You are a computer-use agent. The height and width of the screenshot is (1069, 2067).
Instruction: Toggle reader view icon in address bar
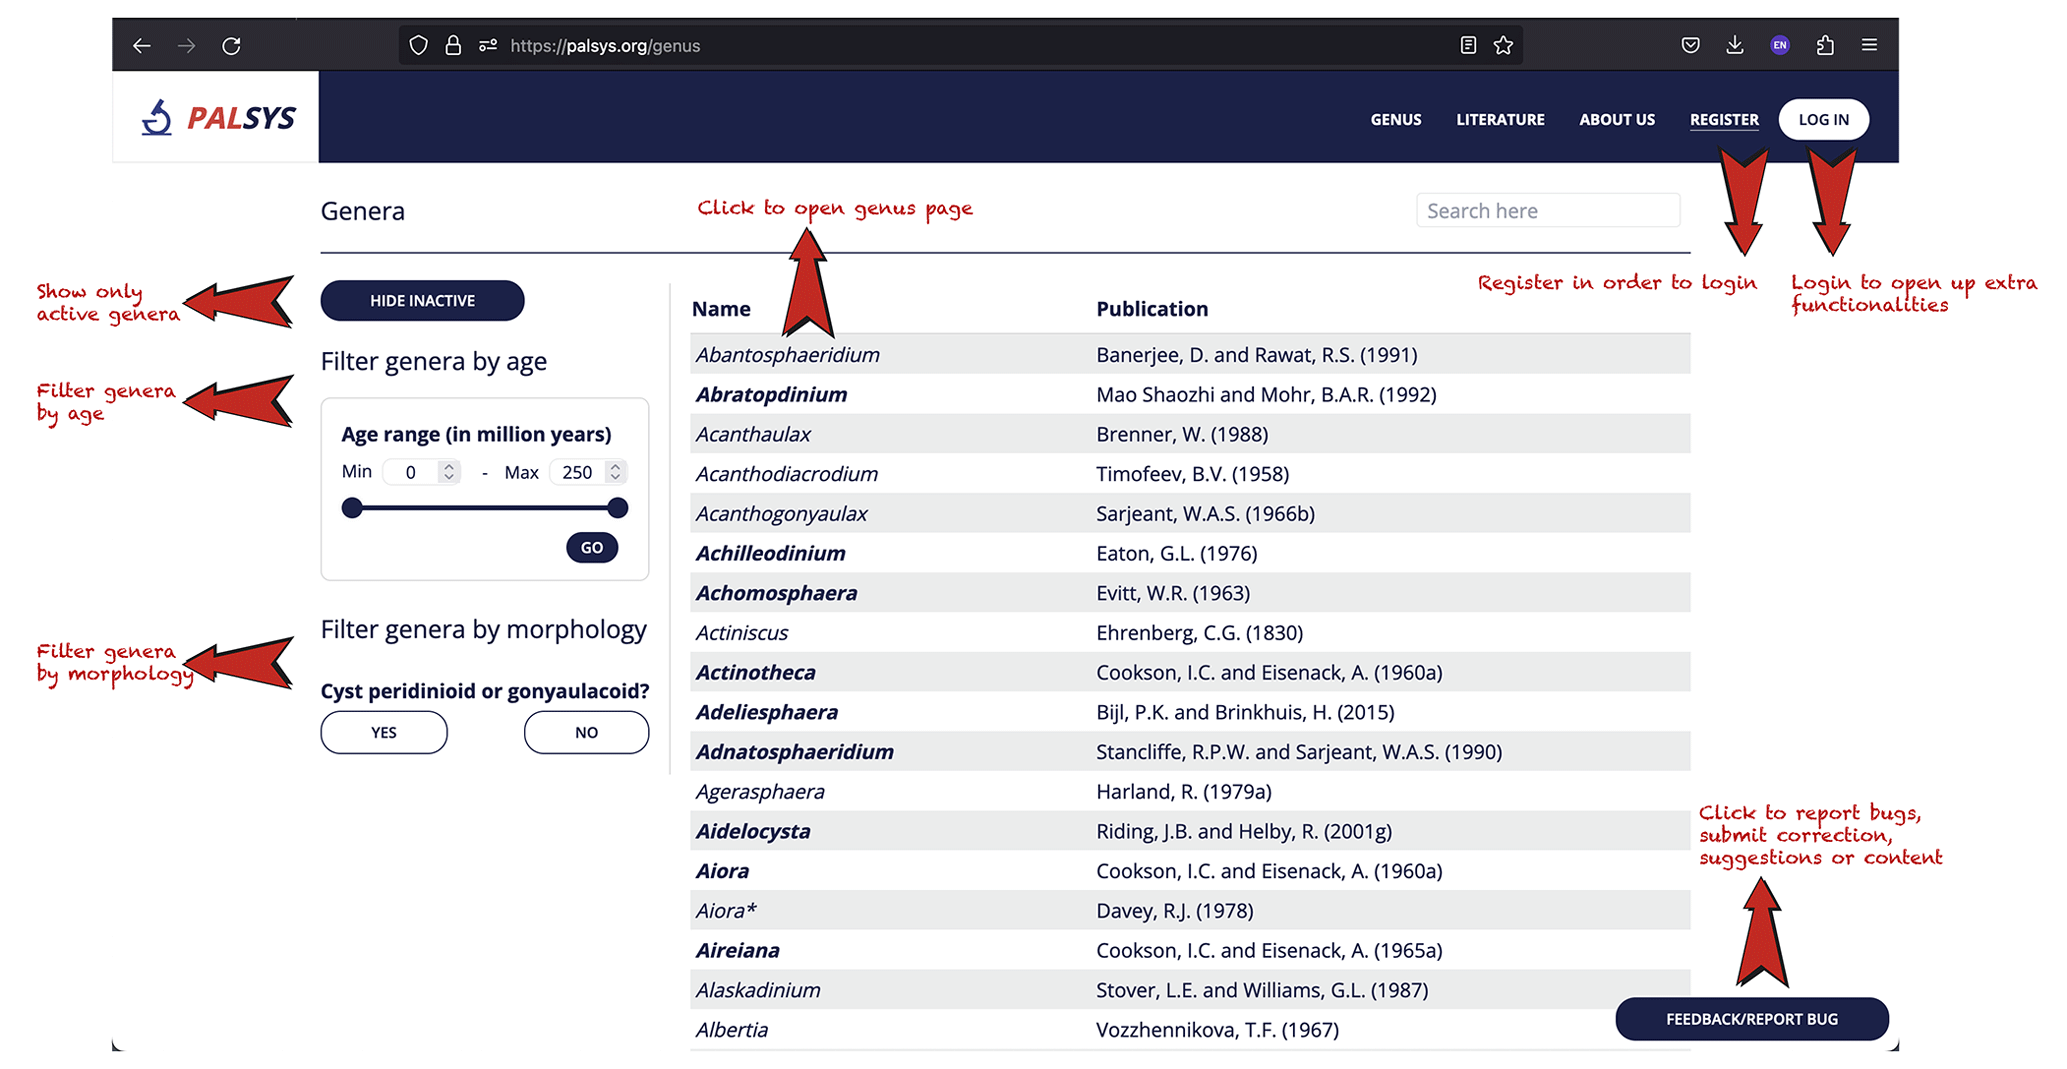[x=1467, y=45]
